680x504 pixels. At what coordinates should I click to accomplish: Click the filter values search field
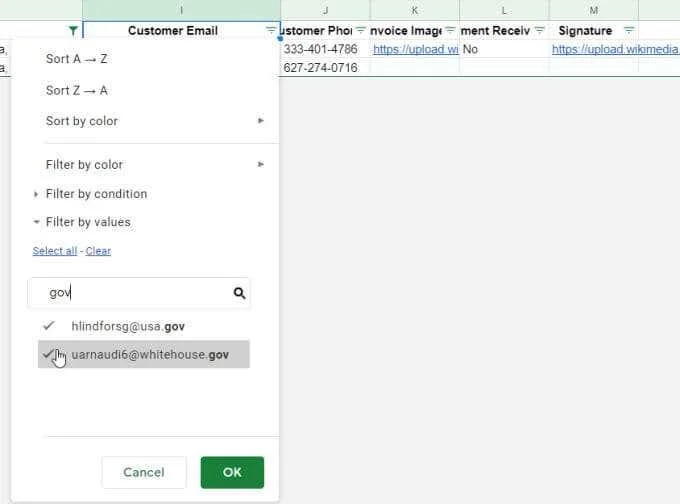pyautogui.click(x=139, y=293)
